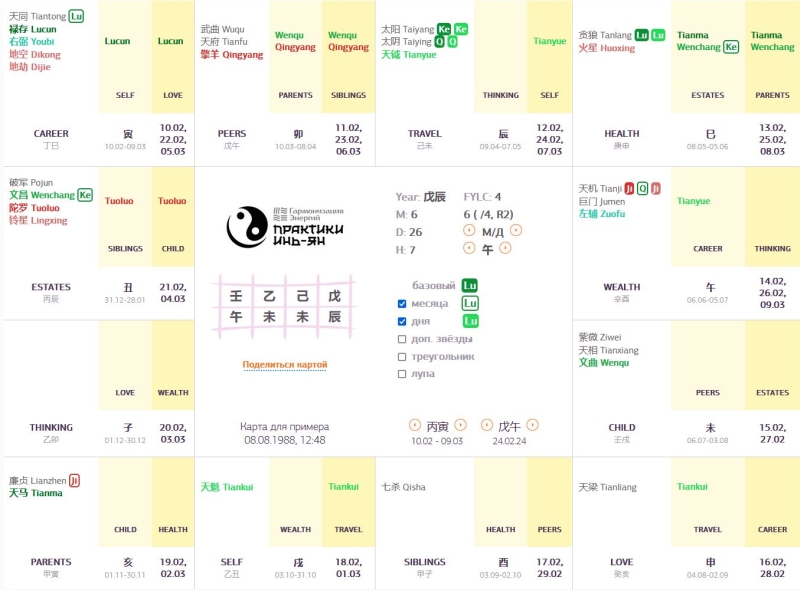Click the Ke badge next to Wenchang in ESTATES
This screenshot has height=590, width=800.
pos(85,195)
